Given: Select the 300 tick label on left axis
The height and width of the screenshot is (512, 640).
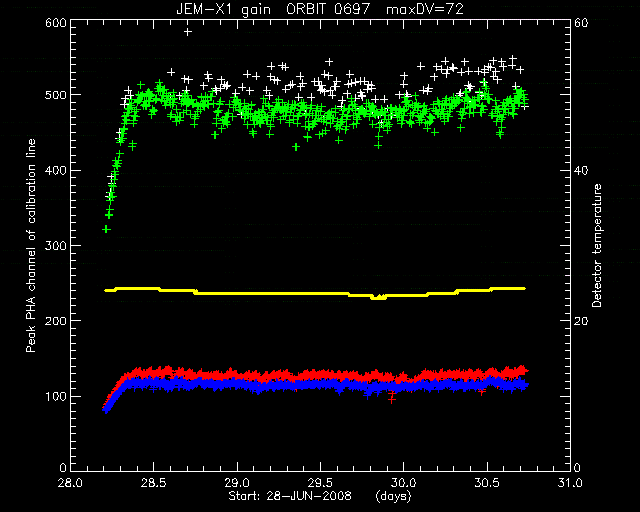Looking at the screenshot, I should [56, 245].
